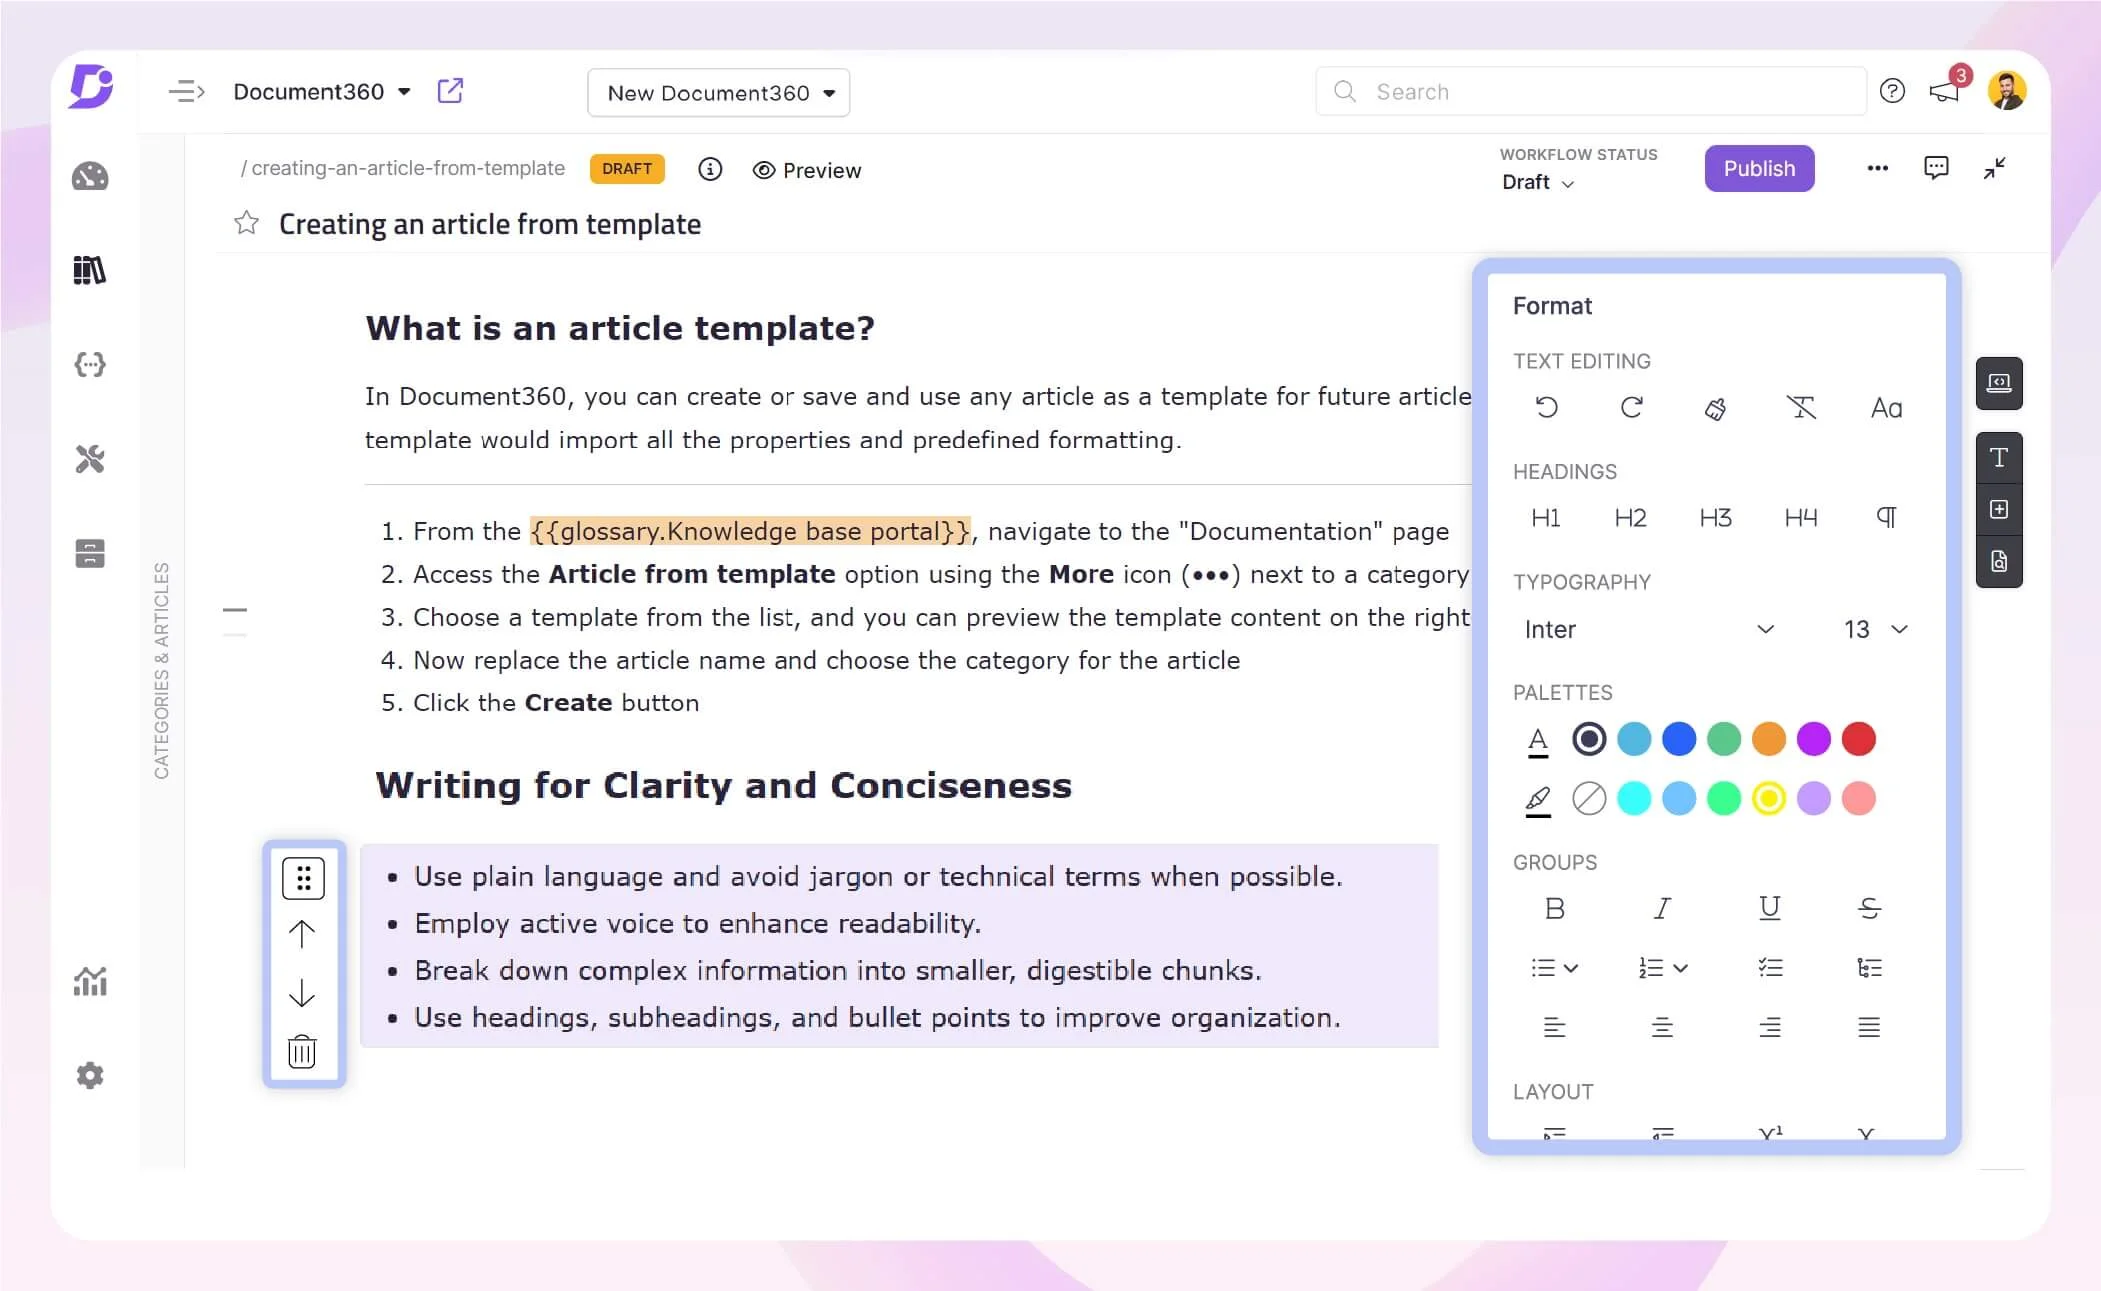
Task: Open the More options ellipsis icon
Action: [1878, 168]
